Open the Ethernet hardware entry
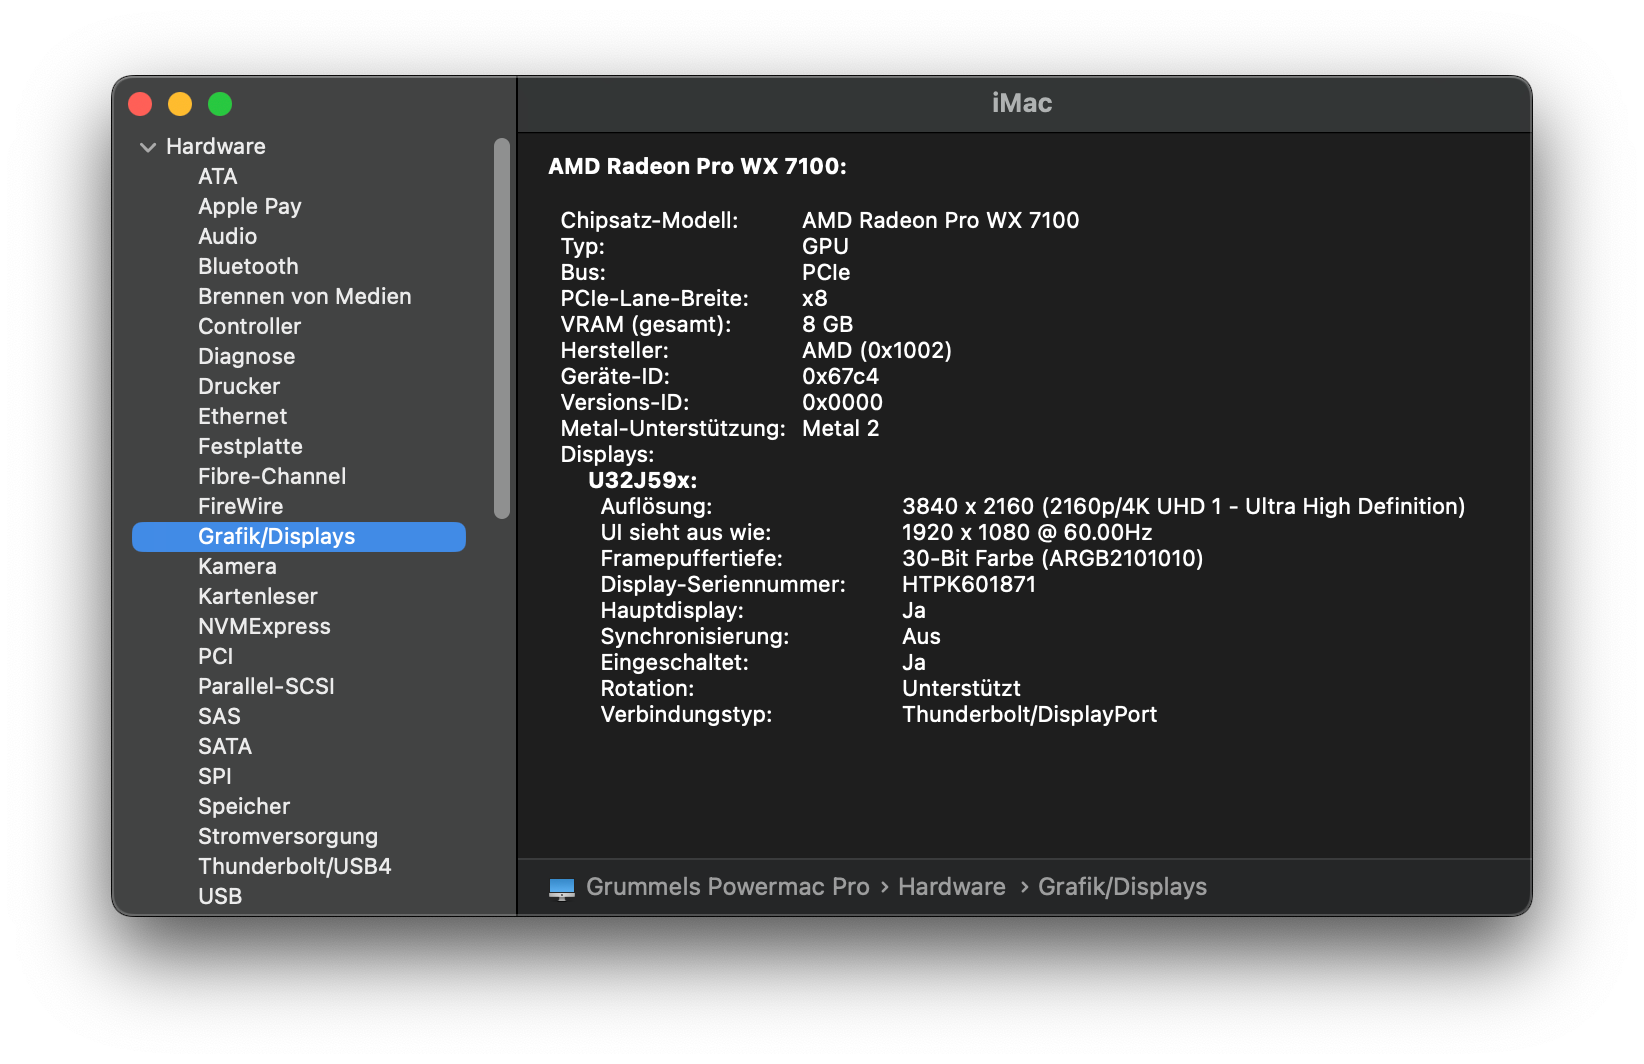 click(242, 417)
